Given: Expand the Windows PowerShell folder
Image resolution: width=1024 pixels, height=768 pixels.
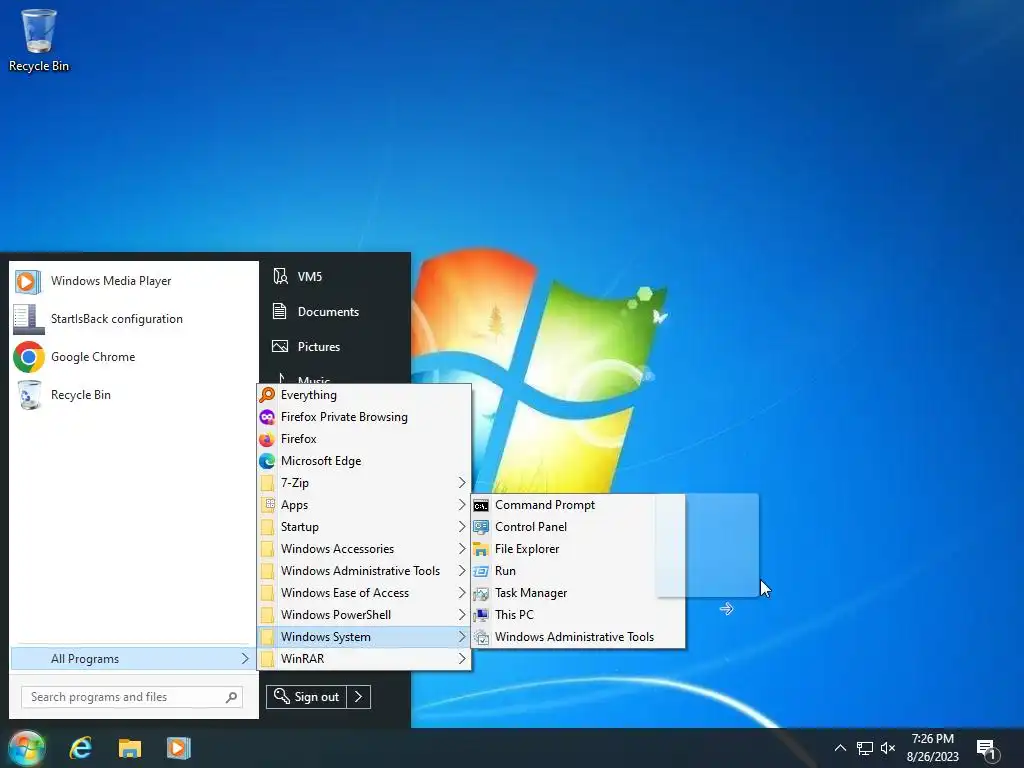Looking at the screenshot, I should pos(364,615).
